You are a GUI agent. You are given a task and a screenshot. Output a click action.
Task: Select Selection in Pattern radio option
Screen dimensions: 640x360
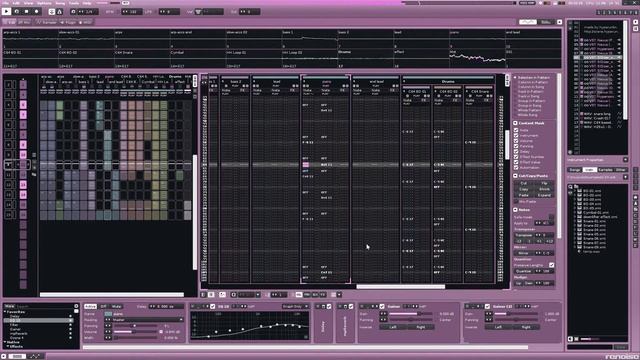tap(532, 77)
